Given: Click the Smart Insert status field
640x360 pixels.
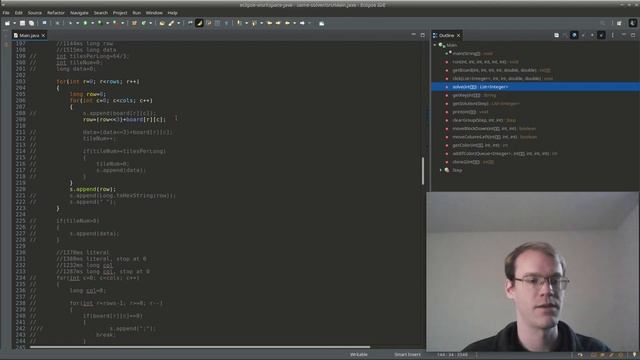Looking at the screenshot, I should coord(407,355).
